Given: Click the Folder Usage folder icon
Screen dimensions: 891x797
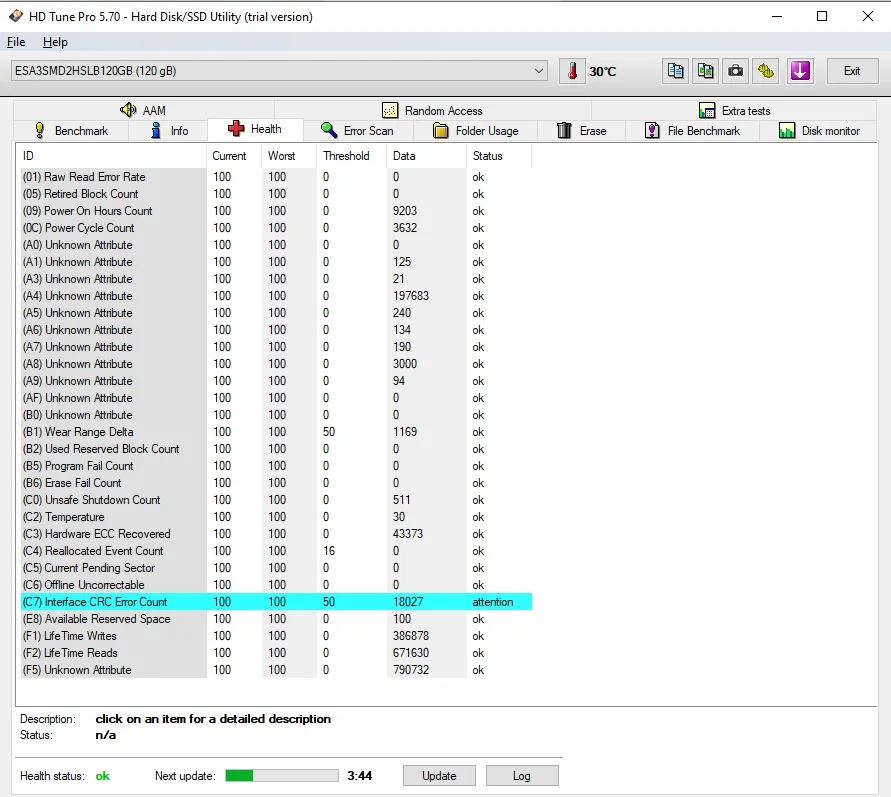Looking at the screenshot, I should [440, 131].
